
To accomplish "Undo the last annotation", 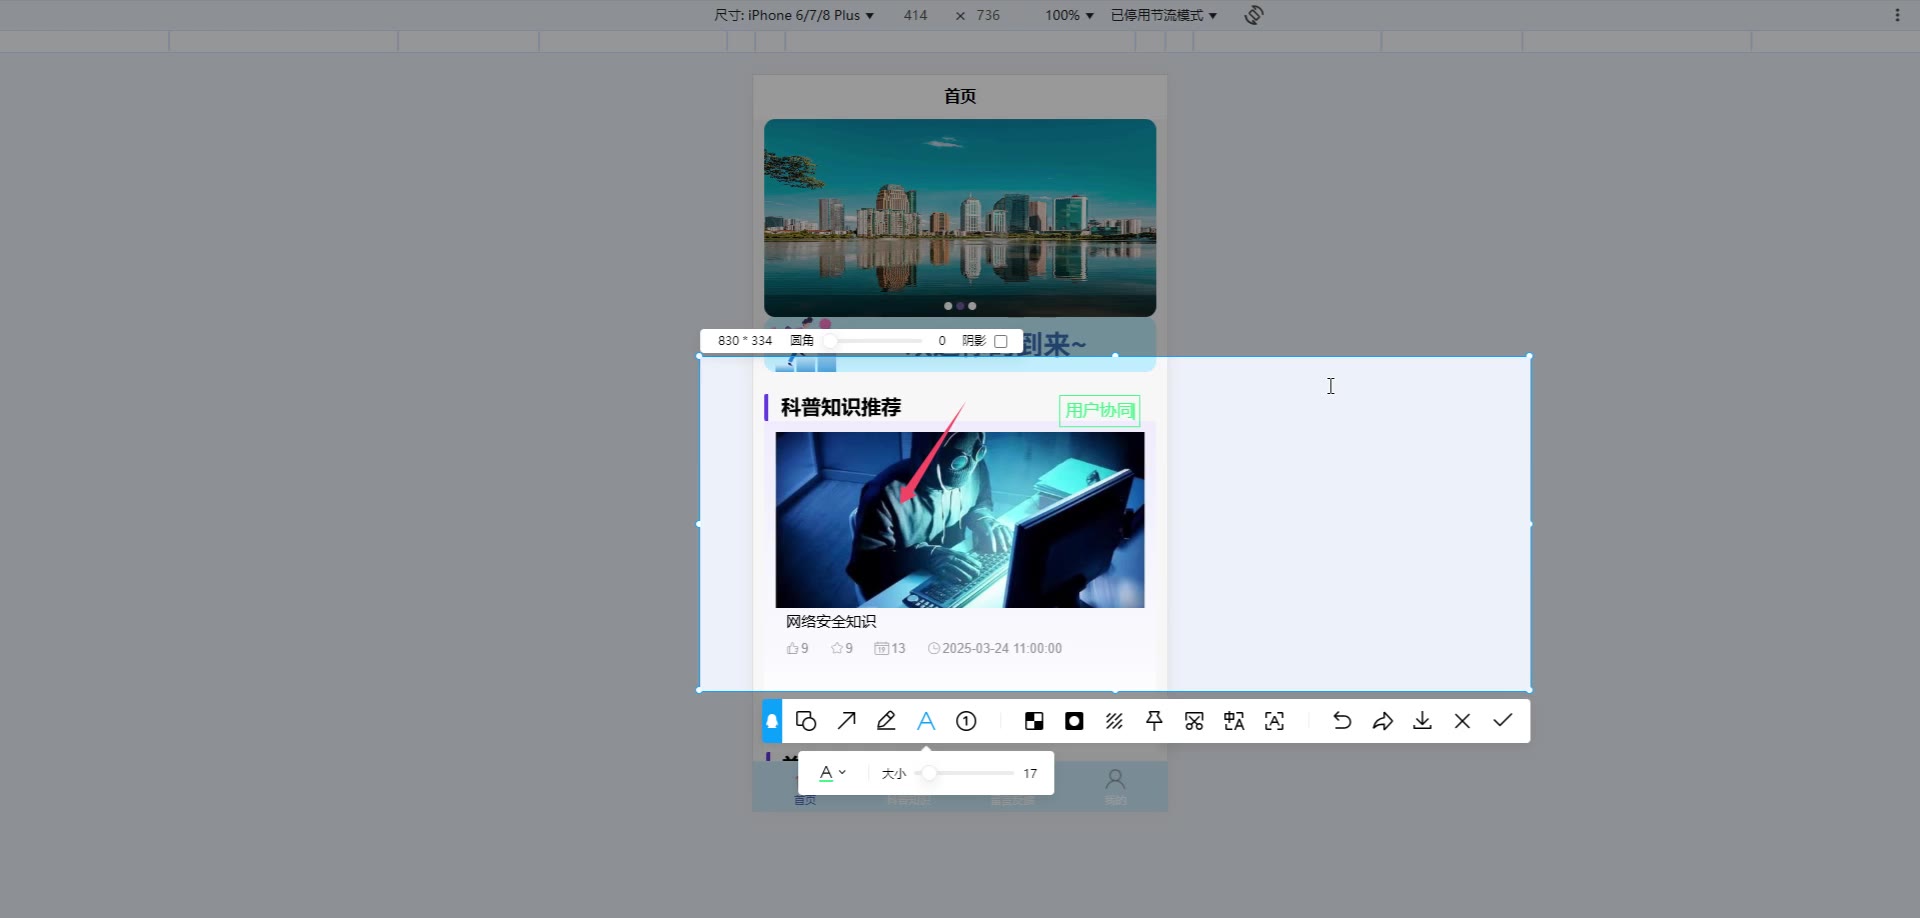I will pos(1342,721).
